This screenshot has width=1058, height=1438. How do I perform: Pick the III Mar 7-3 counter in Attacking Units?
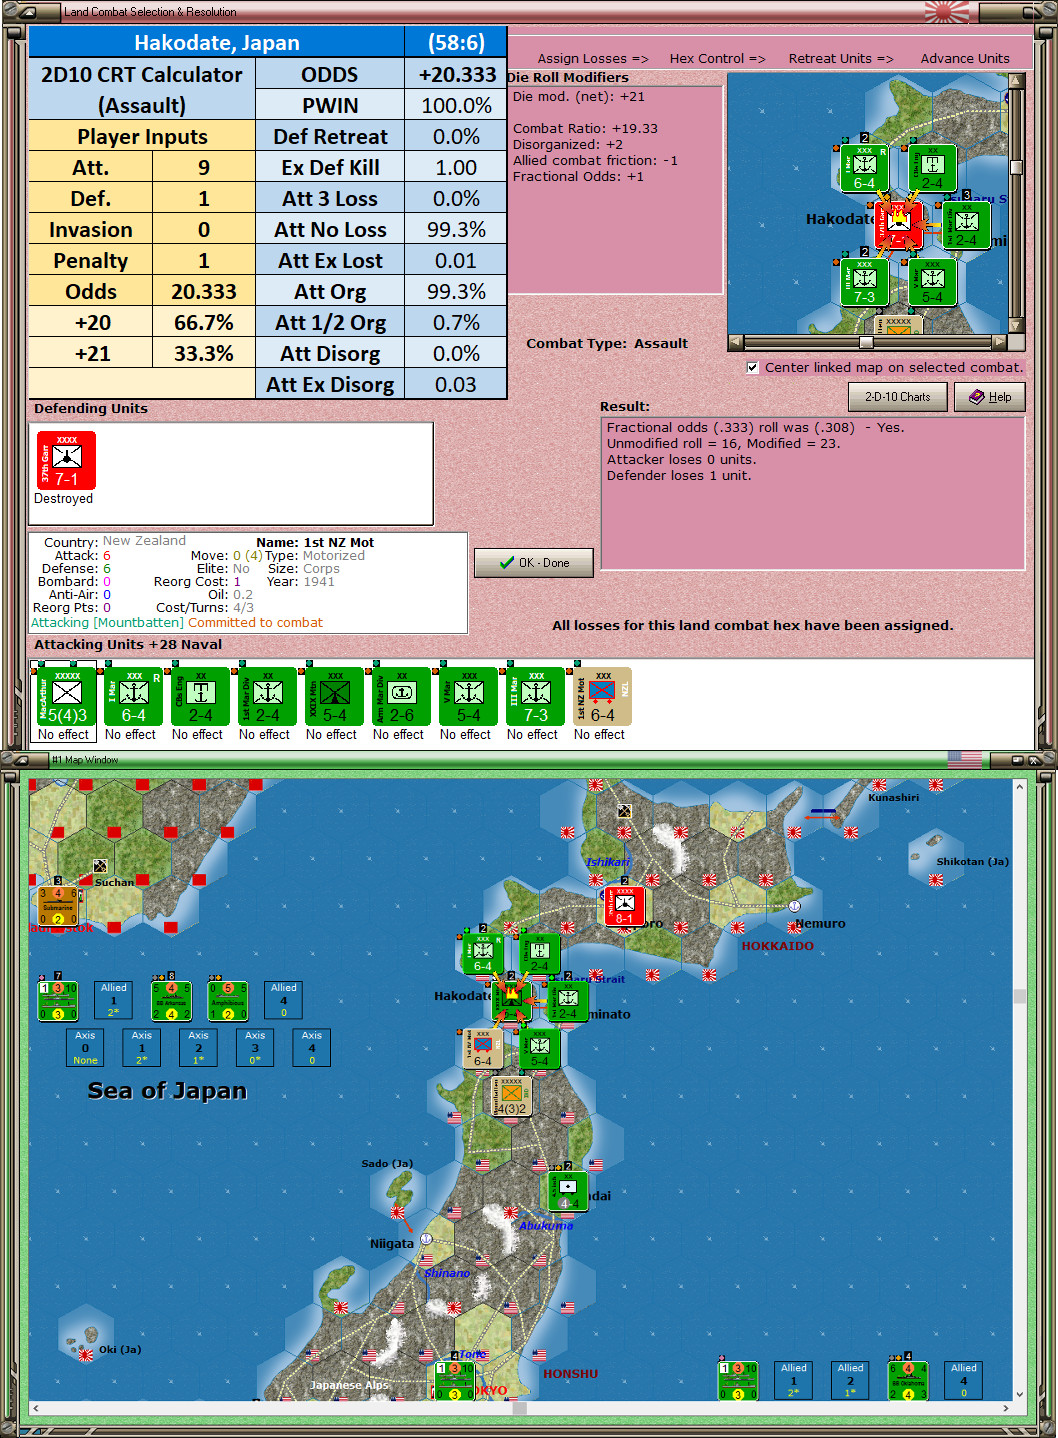(535, 696)
